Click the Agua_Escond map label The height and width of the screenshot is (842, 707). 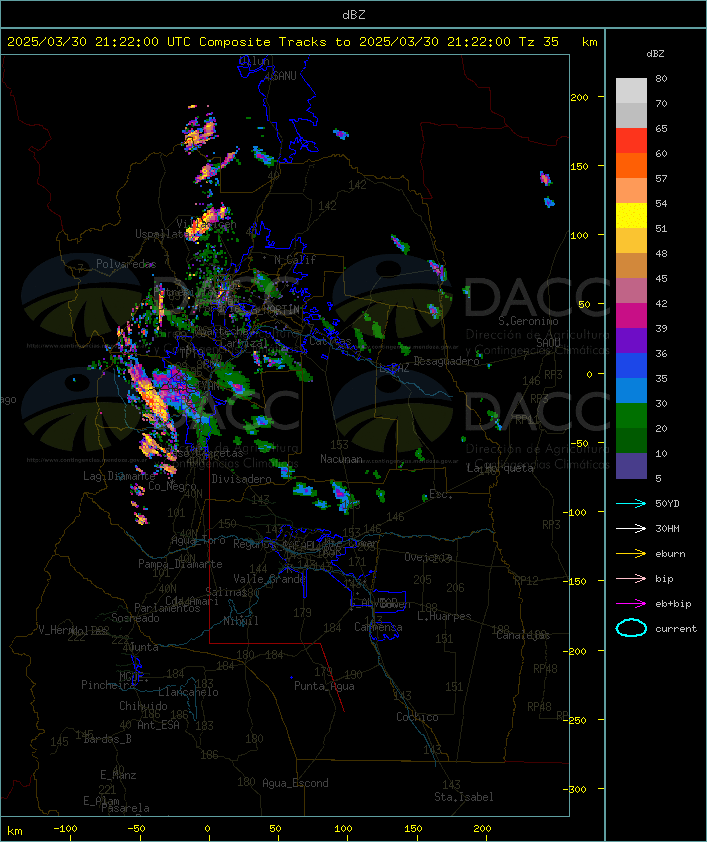point(295,783)
